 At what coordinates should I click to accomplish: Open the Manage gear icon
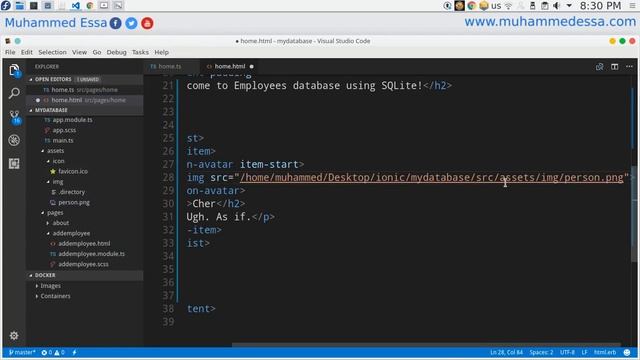(14, 336)
